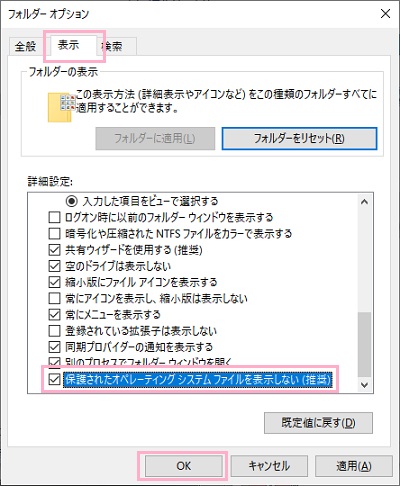The image size is (400, 486).
Task: Click the advanced settings scrollbar thumb
Action: (364, 344)
